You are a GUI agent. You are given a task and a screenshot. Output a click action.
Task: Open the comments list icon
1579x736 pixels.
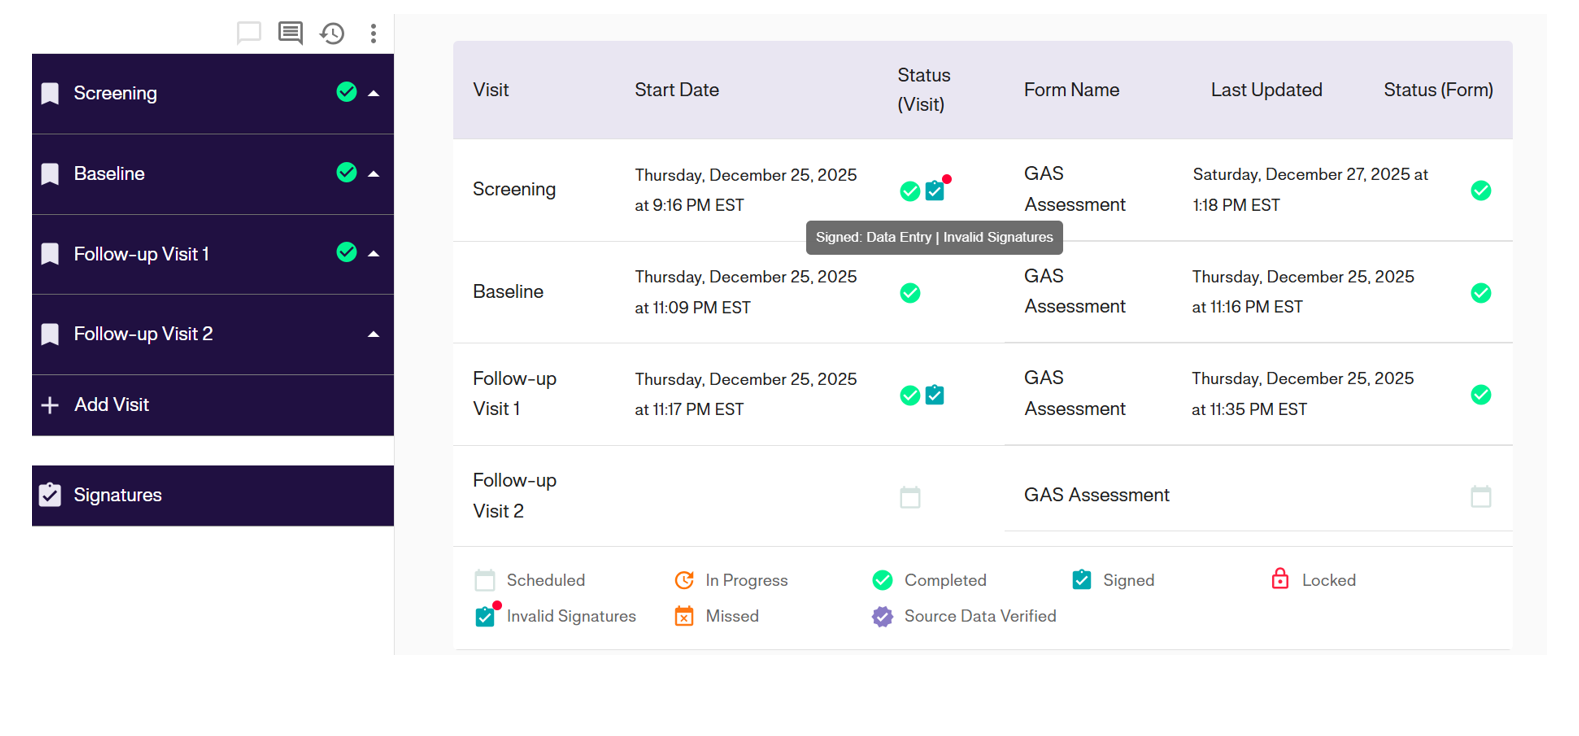[291, 33]
